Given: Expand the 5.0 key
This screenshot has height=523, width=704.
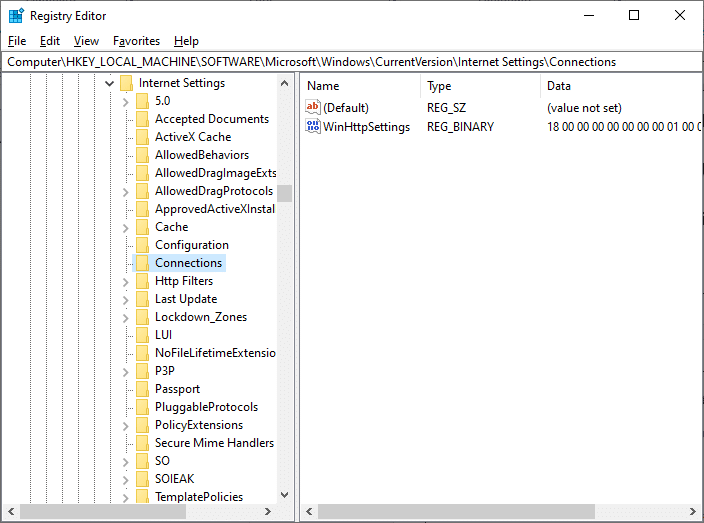Looking at the screenshot, I should 126,102.
